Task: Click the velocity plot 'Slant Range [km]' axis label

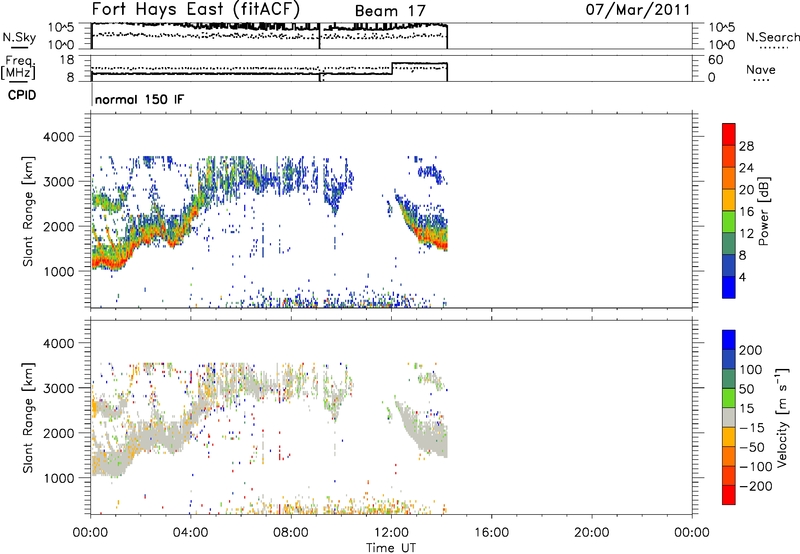Action: 28,417
